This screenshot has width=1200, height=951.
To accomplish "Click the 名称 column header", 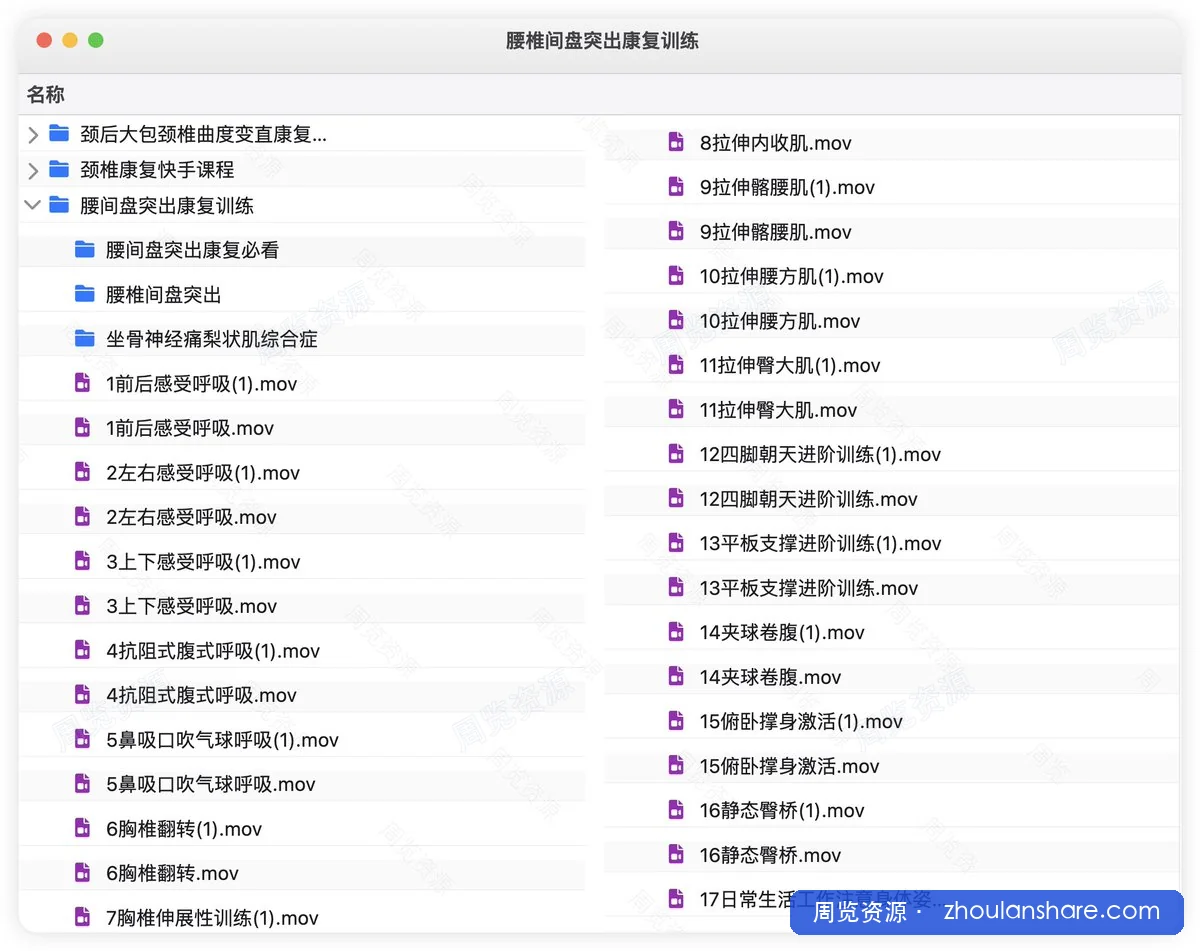I will (x=46, y=95).
